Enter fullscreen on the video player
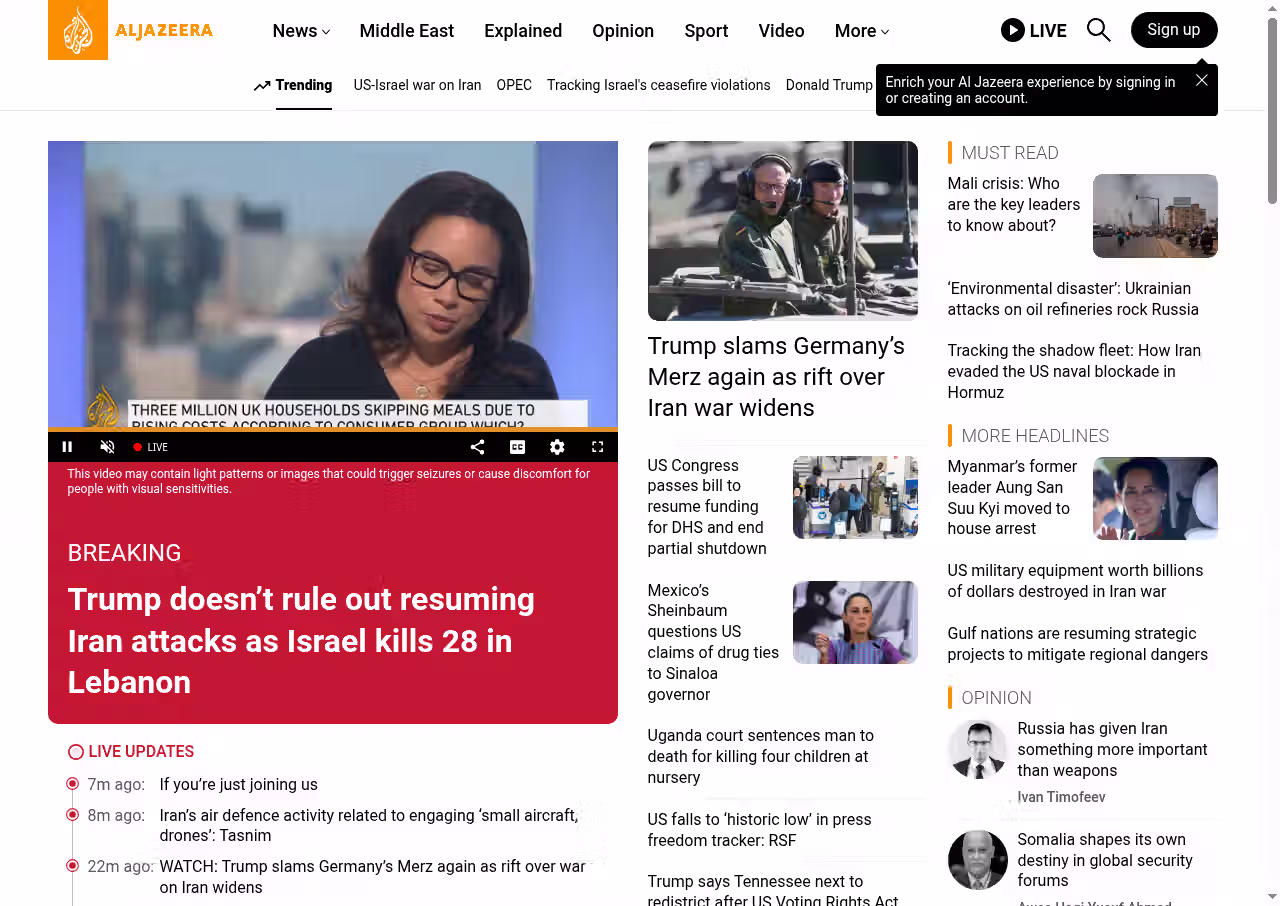 tap(597, 447)
